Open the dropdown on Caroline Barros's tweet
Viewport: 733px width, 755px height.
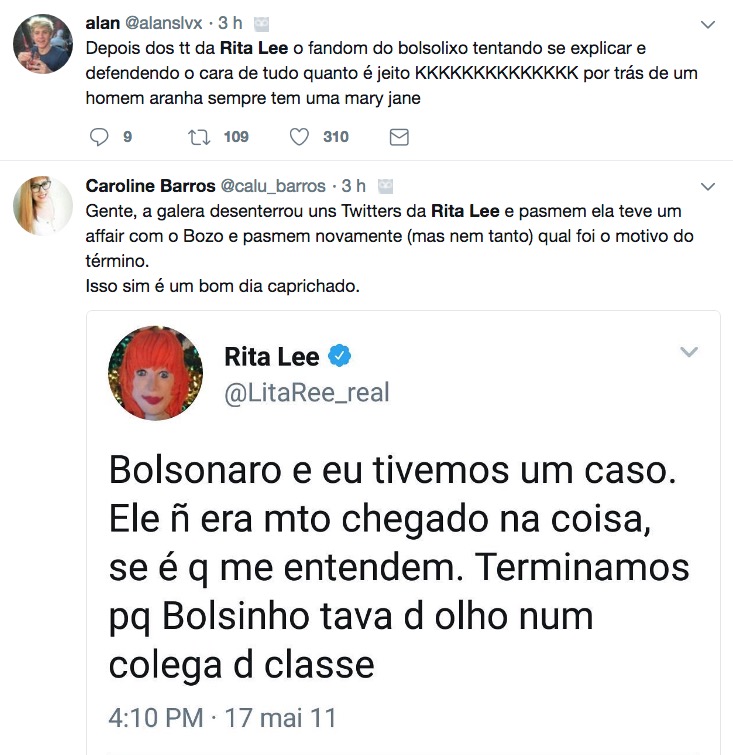[x=708, y=186]
